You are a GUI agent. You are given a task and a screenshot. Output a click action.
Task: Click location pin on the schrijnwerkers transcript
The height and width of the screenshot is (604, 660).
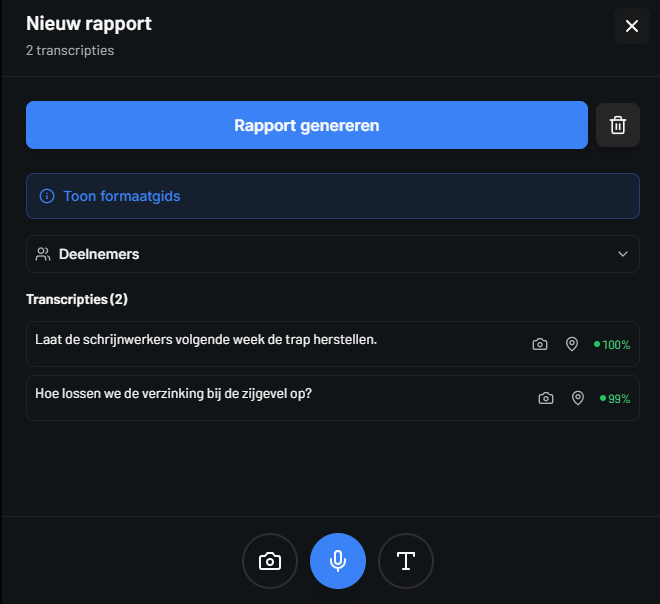point(572,344)
